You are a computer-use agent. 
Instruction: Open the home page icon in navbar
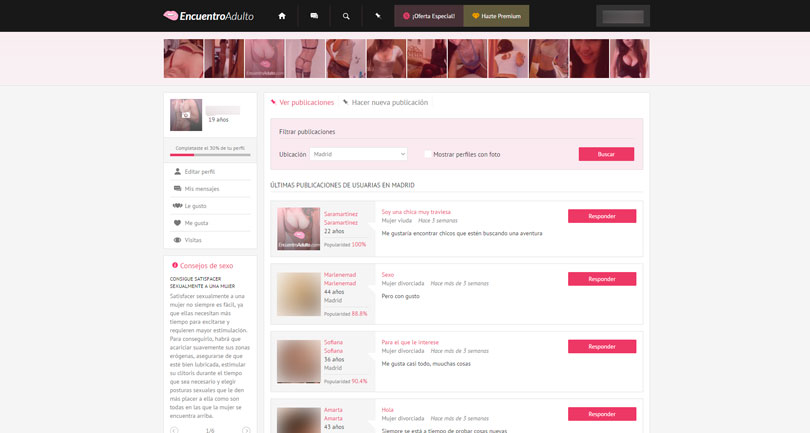tap(282, 16)
